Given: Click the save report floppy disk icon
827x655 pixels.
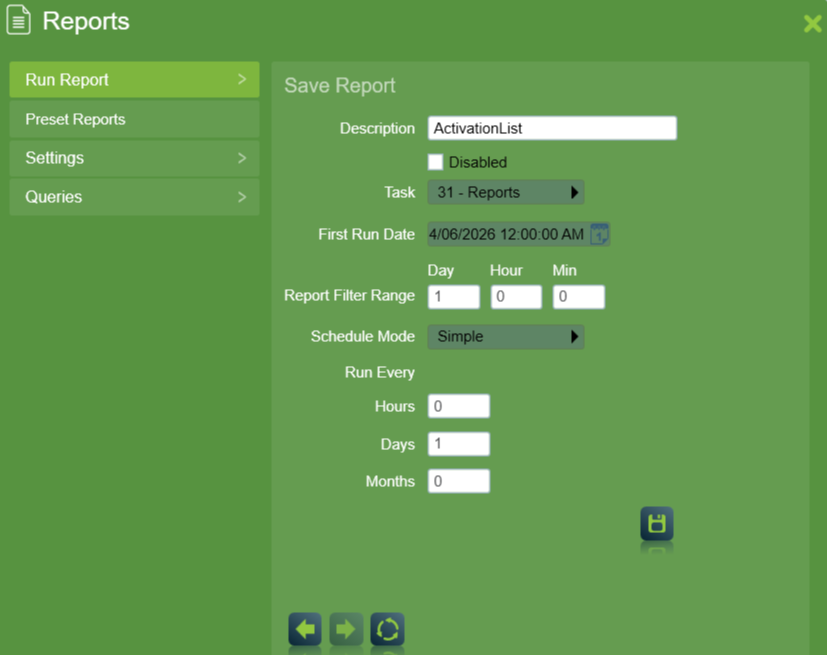Looking at the screenshot, I should (657, 524).
